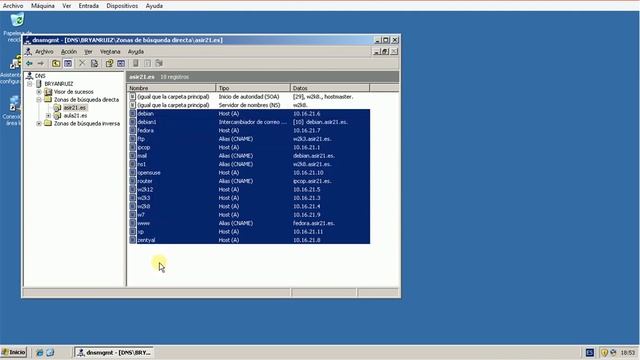
Task: Click the DNS root icon in the tree
Action: click(x=29, y=76)
